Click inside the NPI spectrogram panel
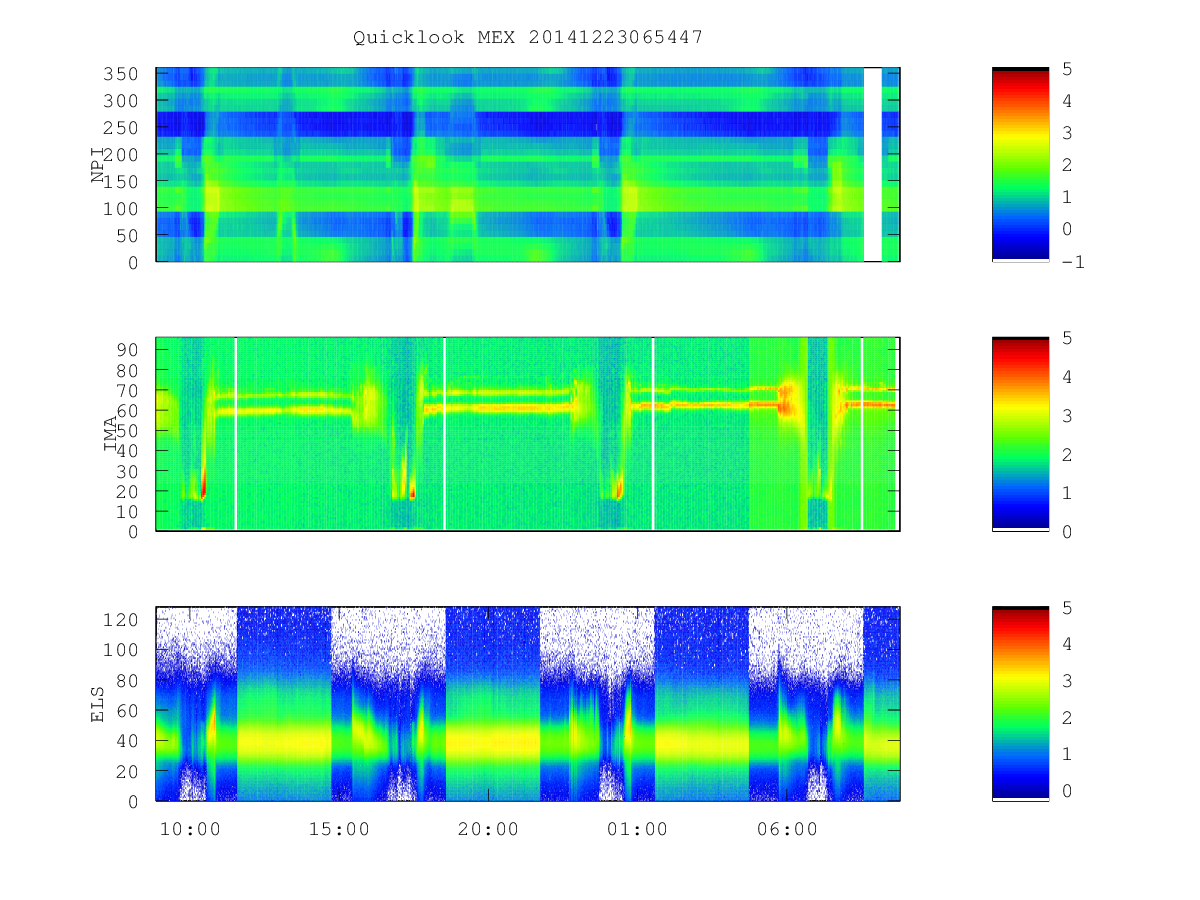Image resolution: width=1200 pixels, height=900 pixels. (528, 165)
